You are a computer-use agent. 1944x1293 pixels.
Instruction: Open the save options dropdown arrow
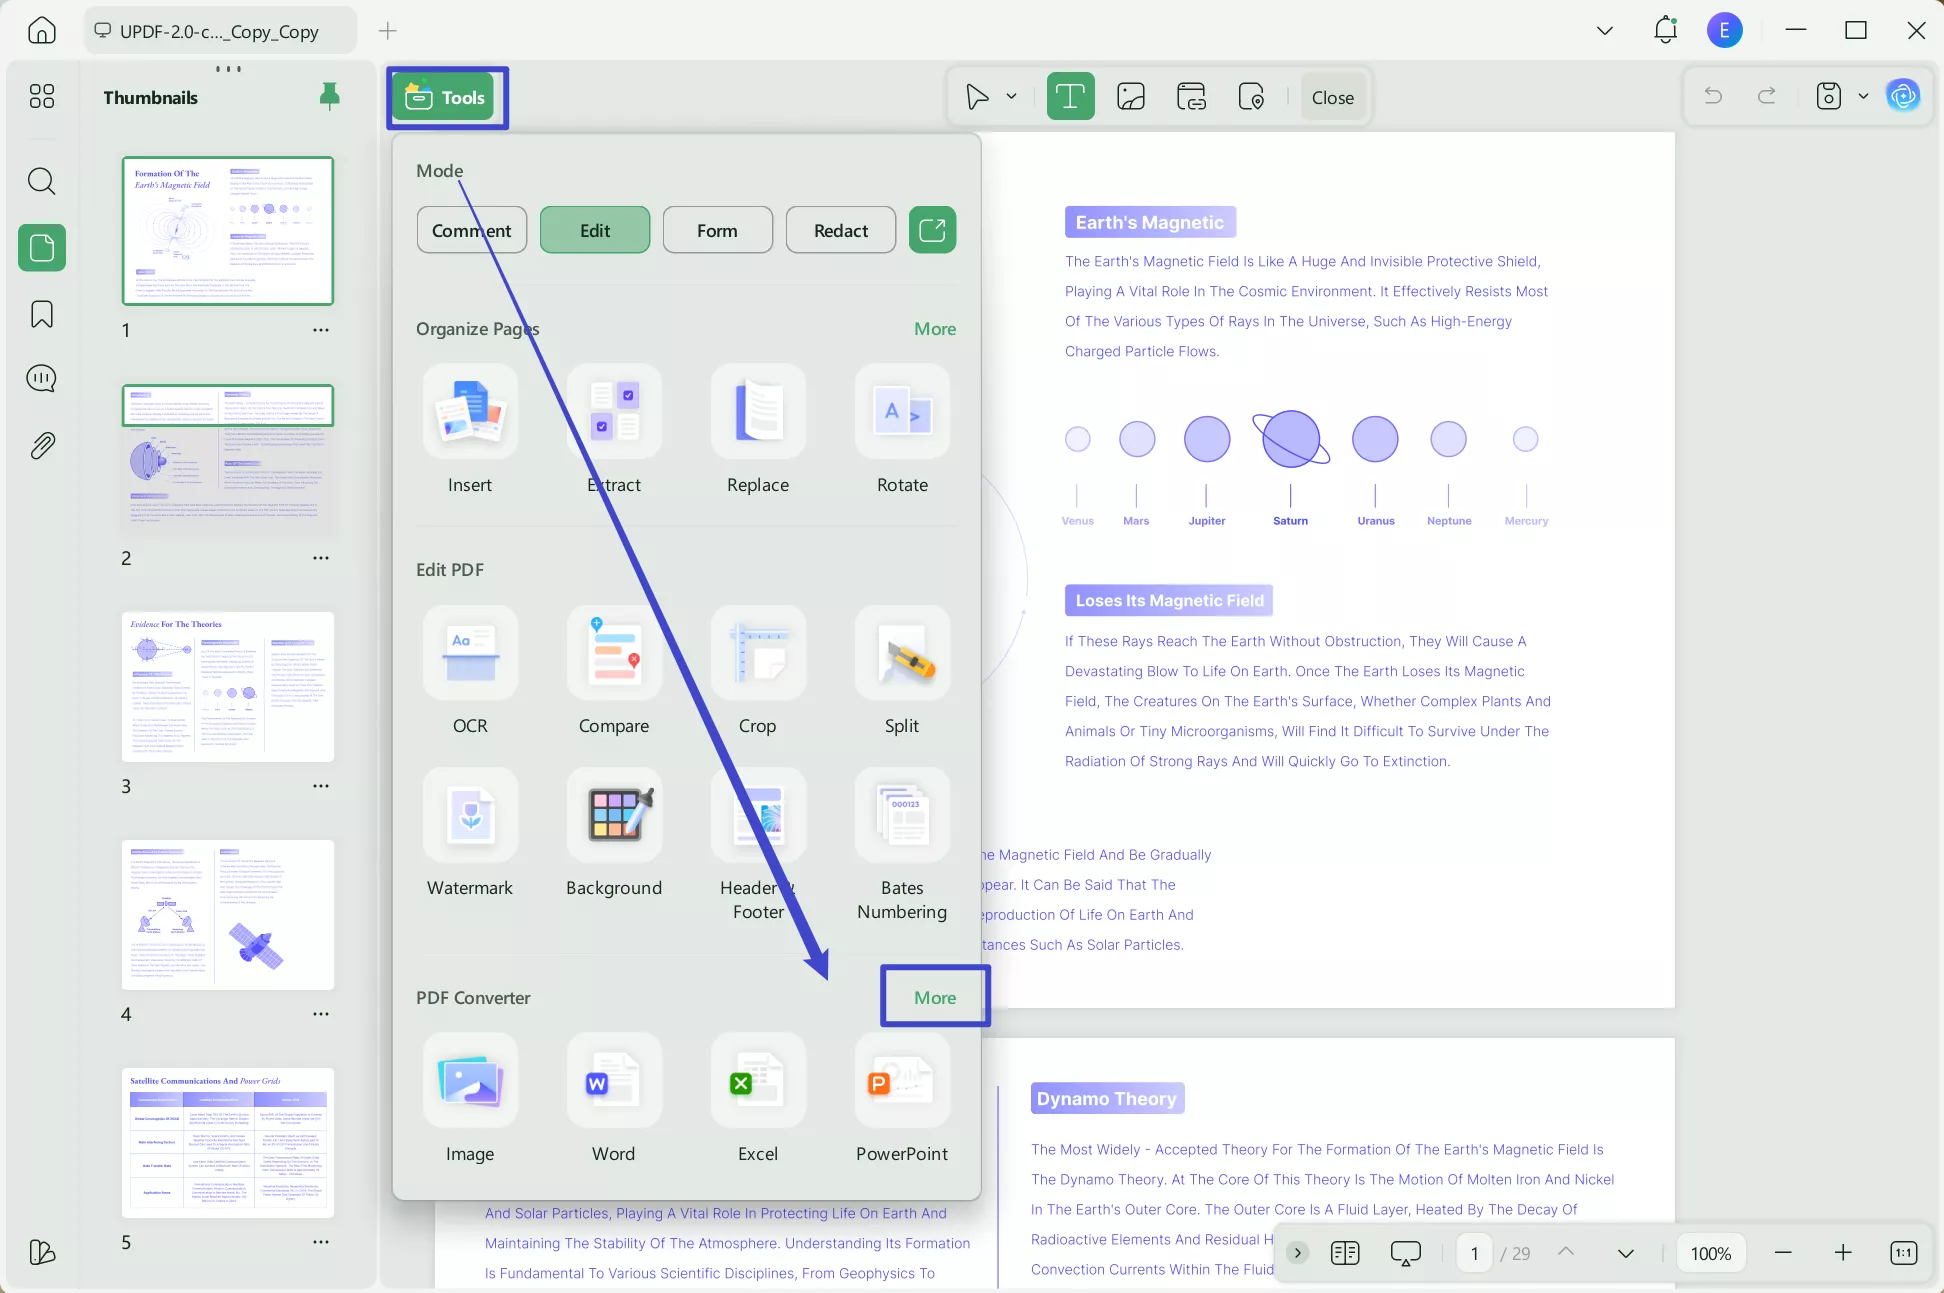coord(1863,97)
